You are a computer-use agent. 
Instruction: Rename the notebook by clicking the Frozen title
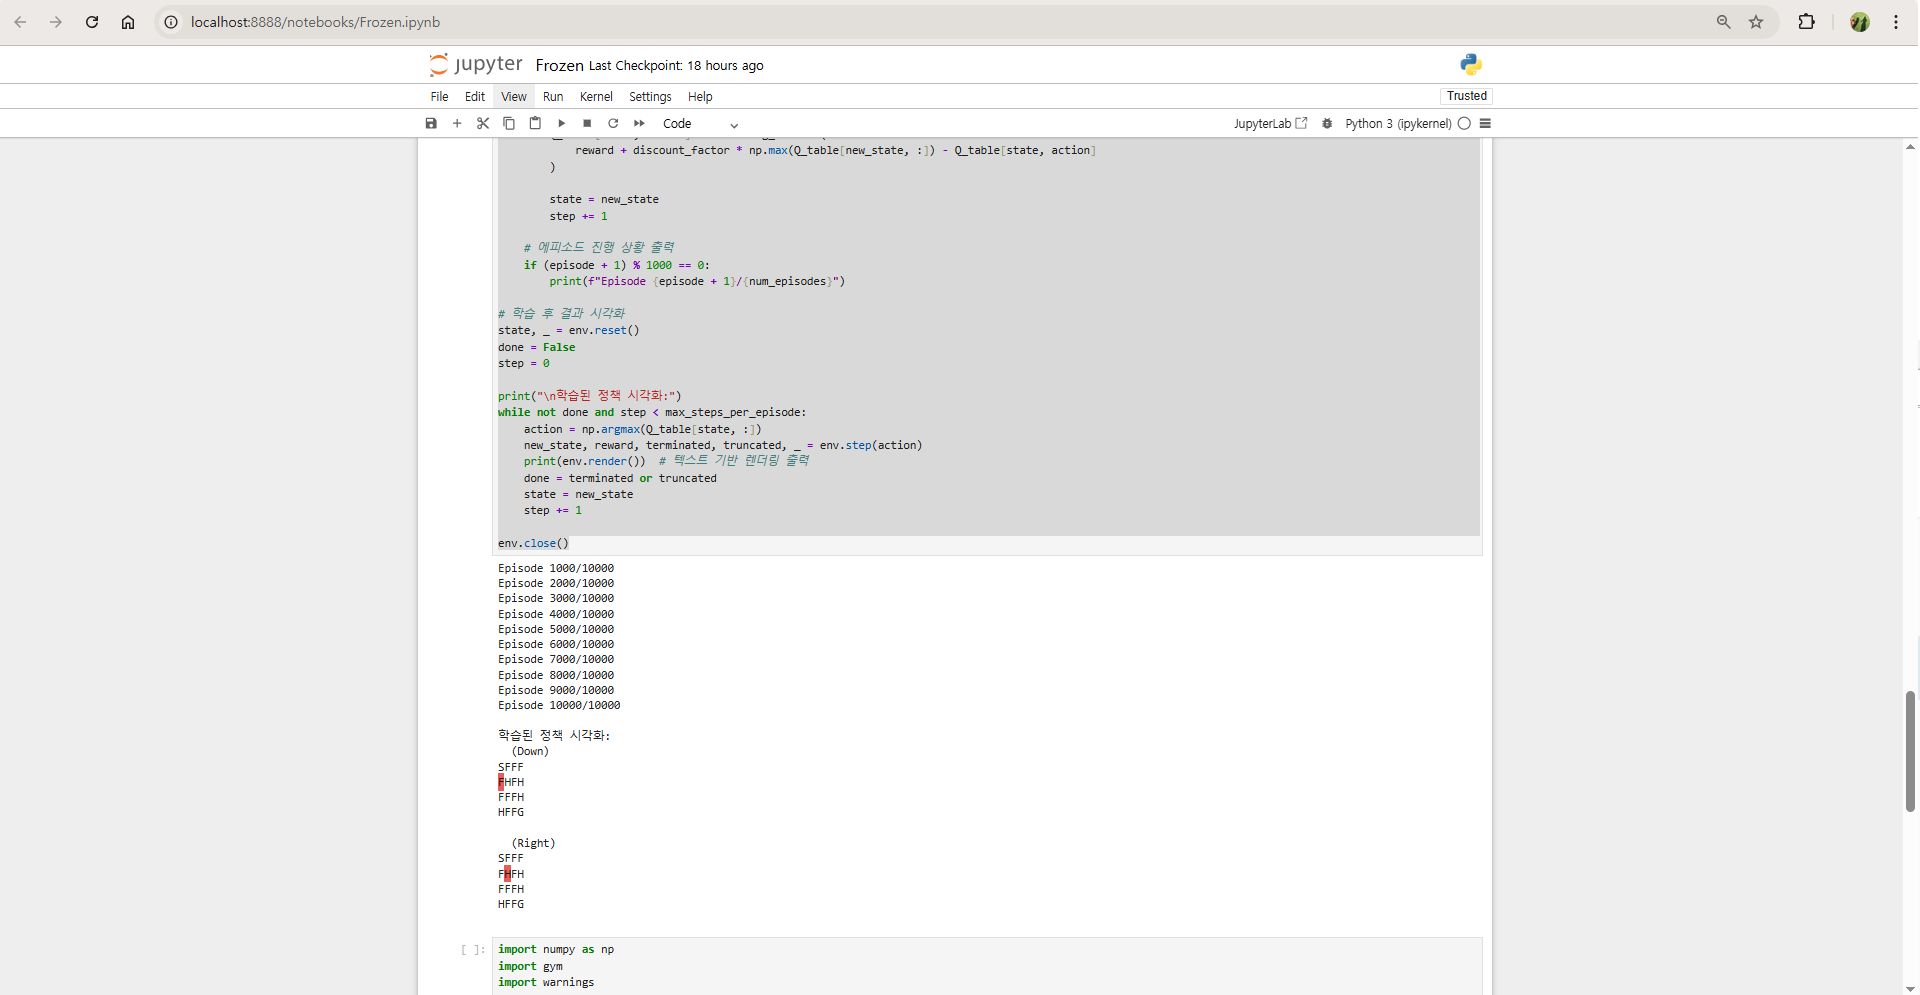tap(559, 66)
